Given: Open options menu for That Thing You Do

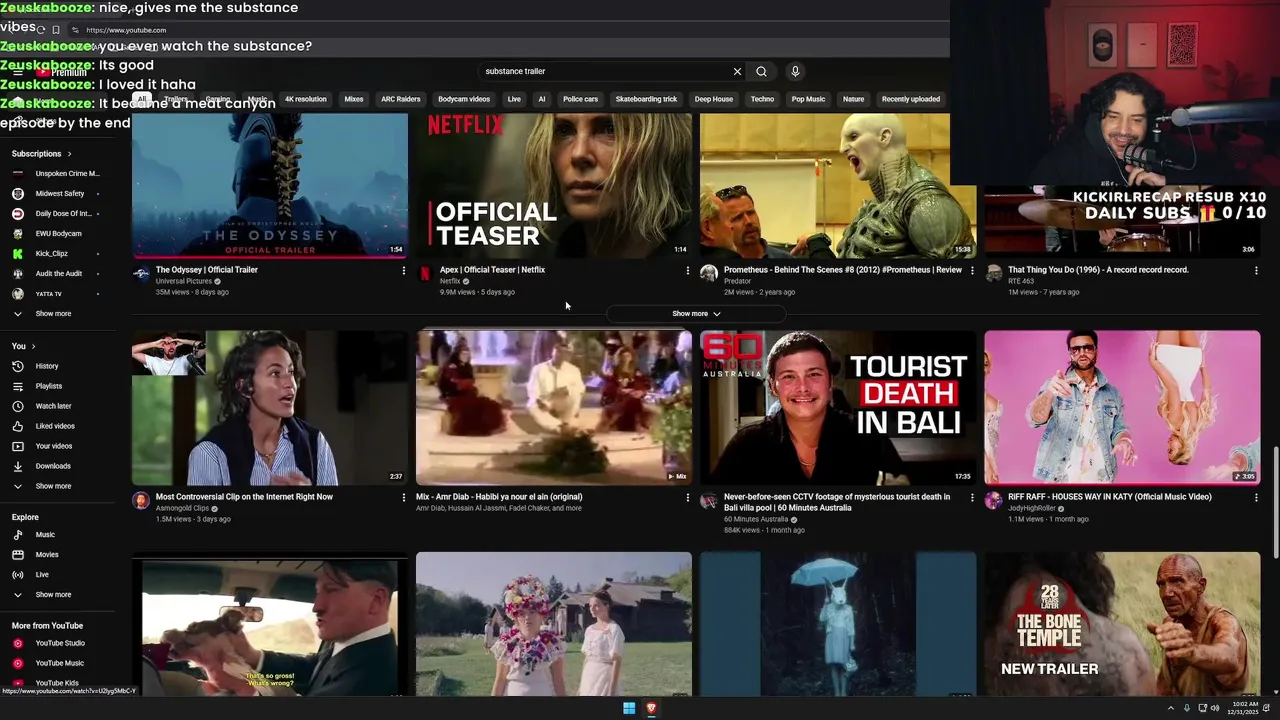Looking at the screenshot, I should 1256,270.
